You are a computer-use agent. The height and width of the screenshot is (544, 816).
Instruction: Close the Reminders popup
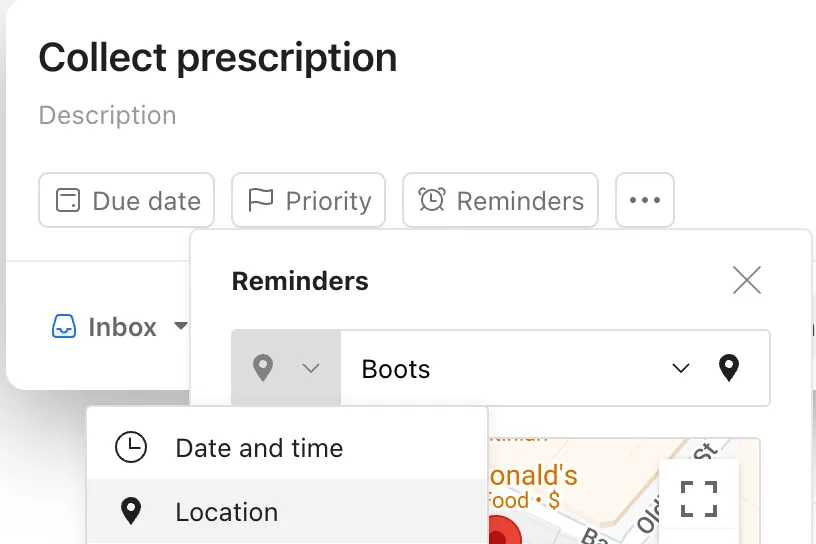point(747,280)
